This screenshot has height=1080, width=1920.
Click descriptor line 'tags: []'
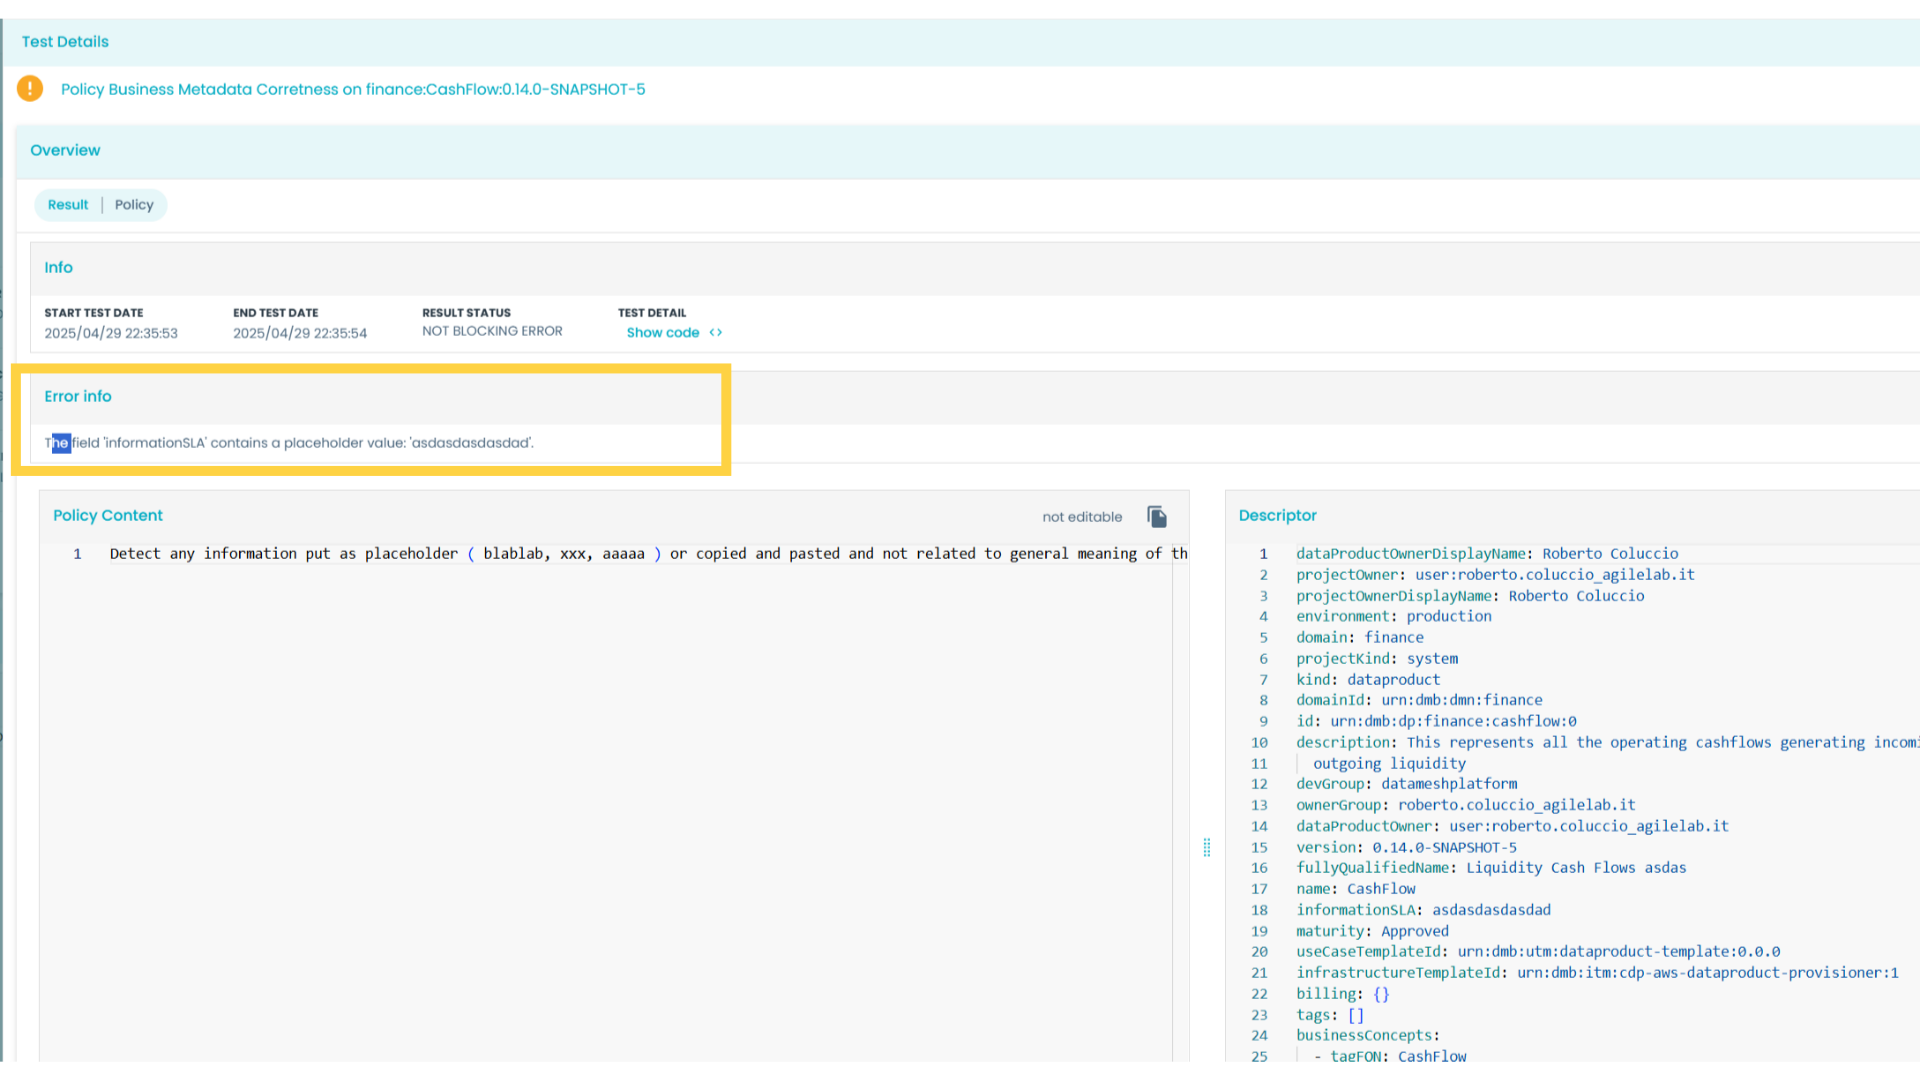point(1330,1015)
